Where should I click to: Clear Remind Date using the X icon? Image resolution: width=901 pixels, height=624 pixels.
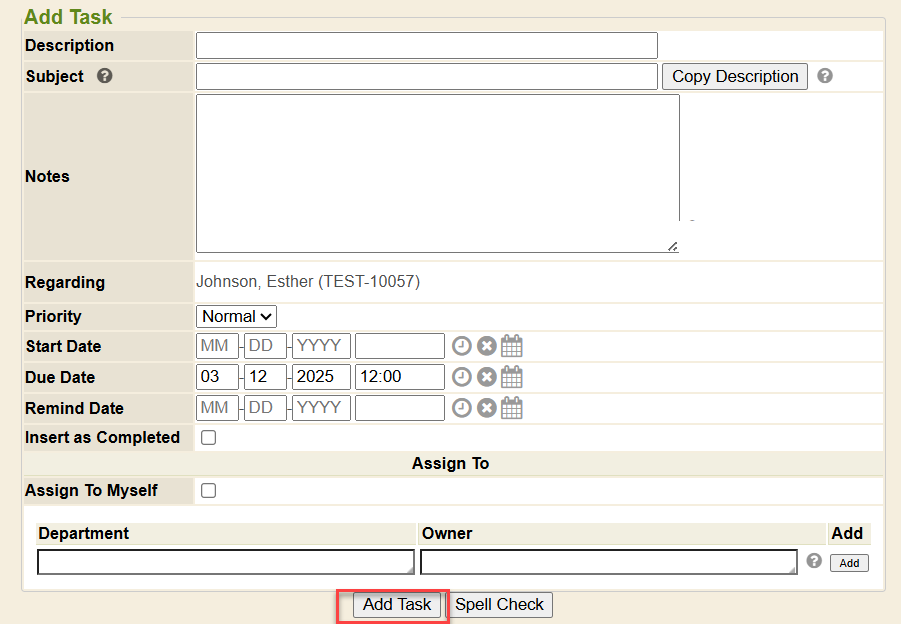pos(487,408)
